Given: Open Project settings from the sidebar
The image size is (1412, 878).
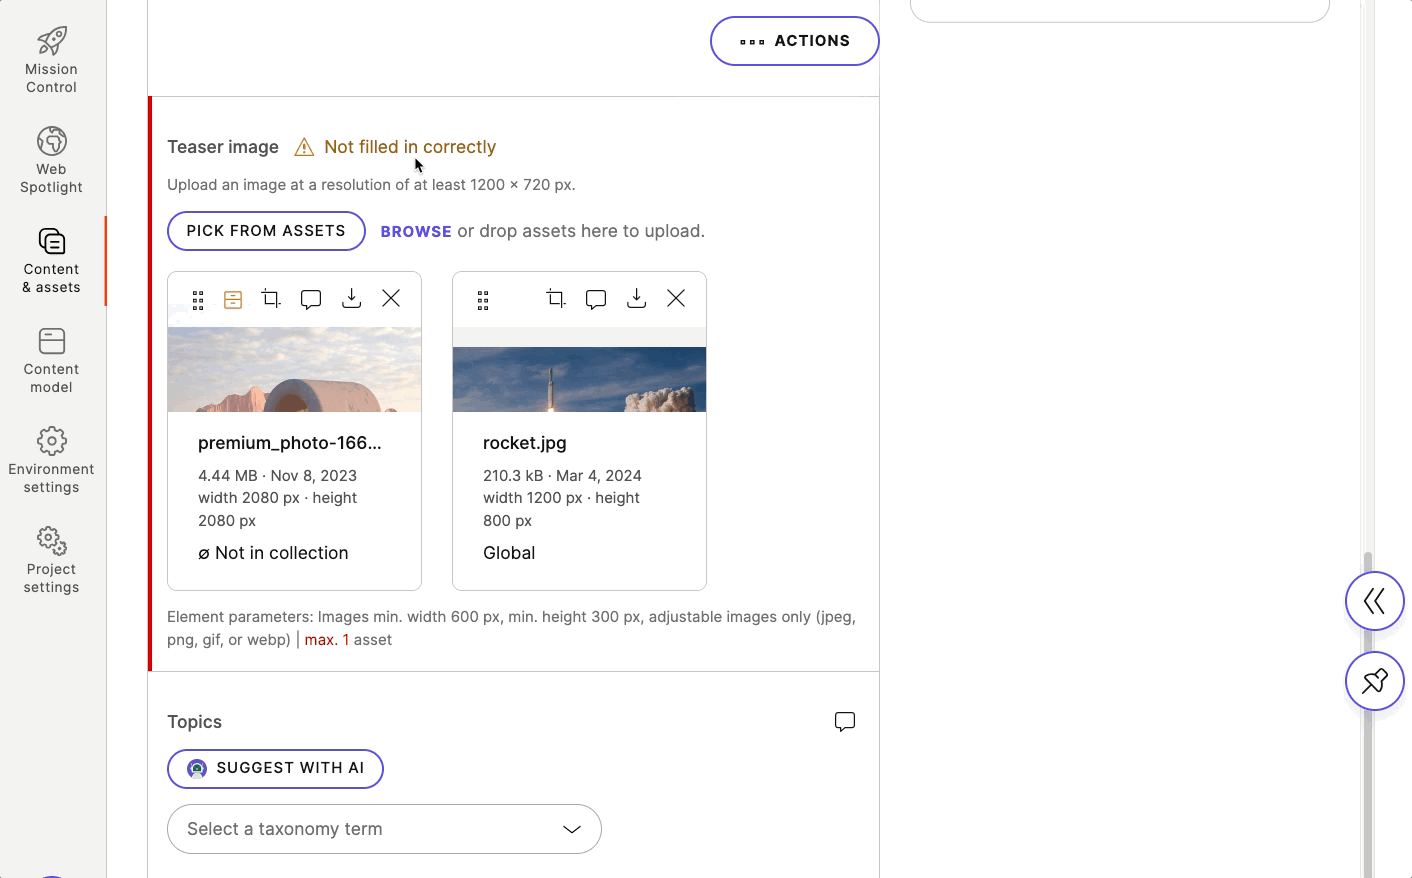Looking at the screenshot, I should coord(51,558).
